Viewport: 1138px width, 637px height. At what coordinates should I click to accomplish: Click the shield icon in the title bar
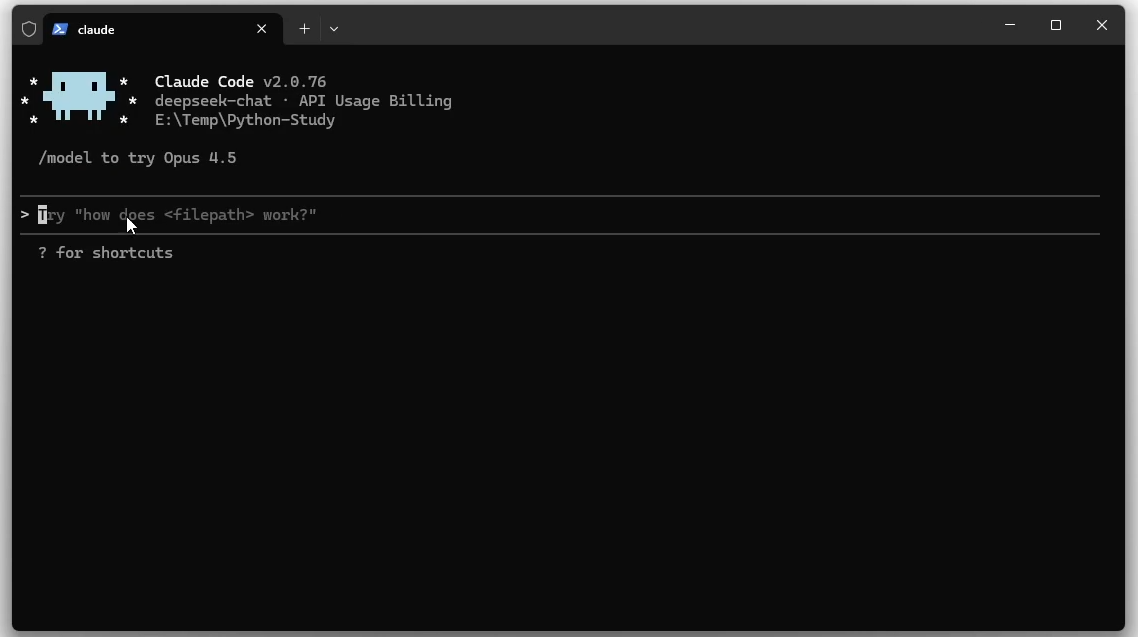pos(28,29)
